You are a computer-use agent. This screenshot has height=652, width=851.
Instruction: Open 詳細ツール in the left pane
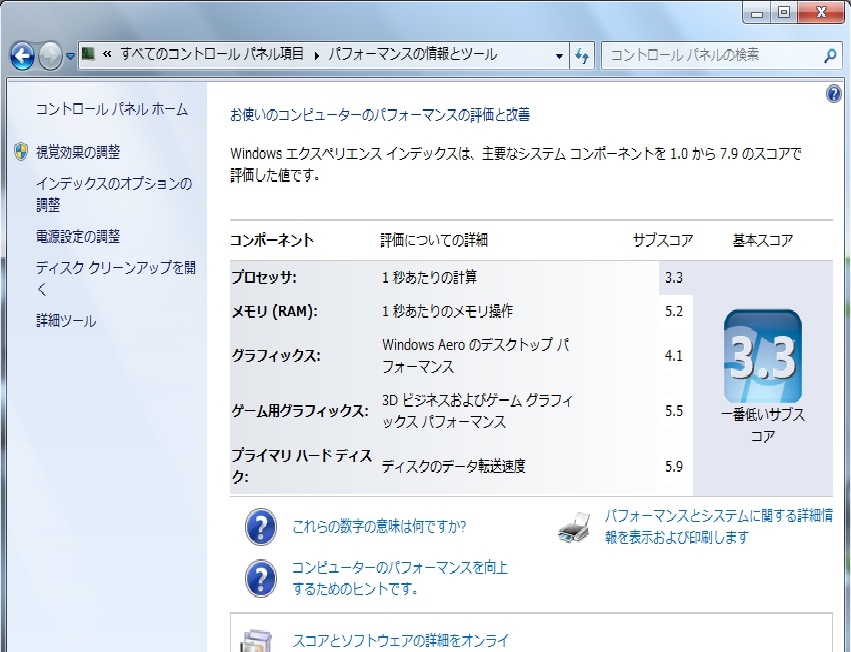pyautogui.click(x=66, y=321)
